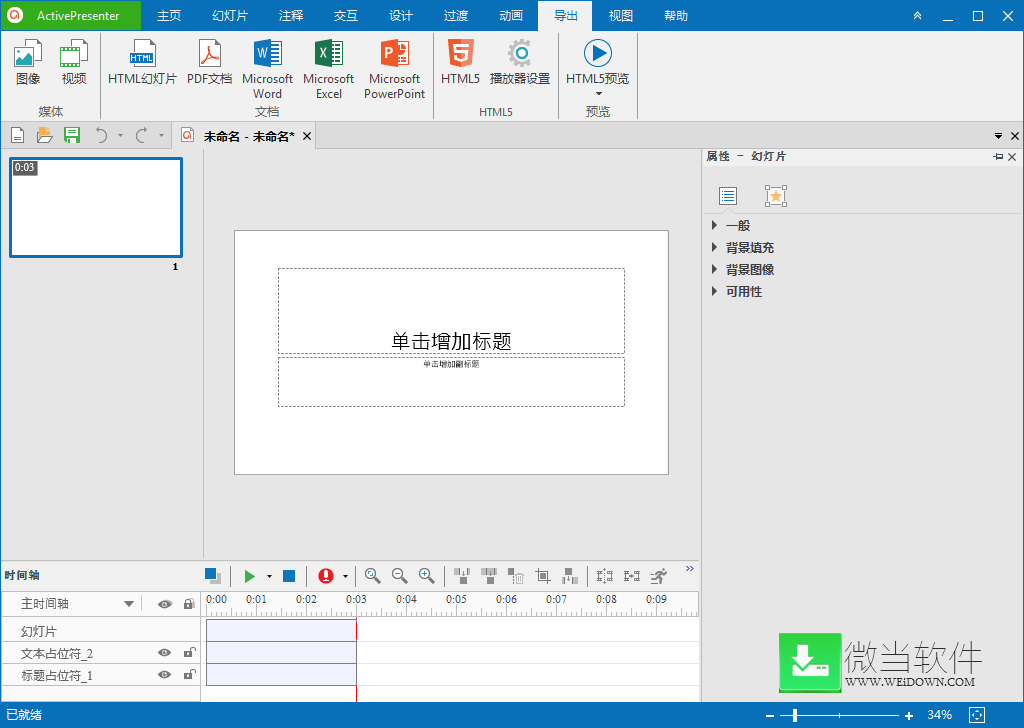Play the timeline preview
The width and height of the screenshot is (1024, 728).
(x=249, y=576)
